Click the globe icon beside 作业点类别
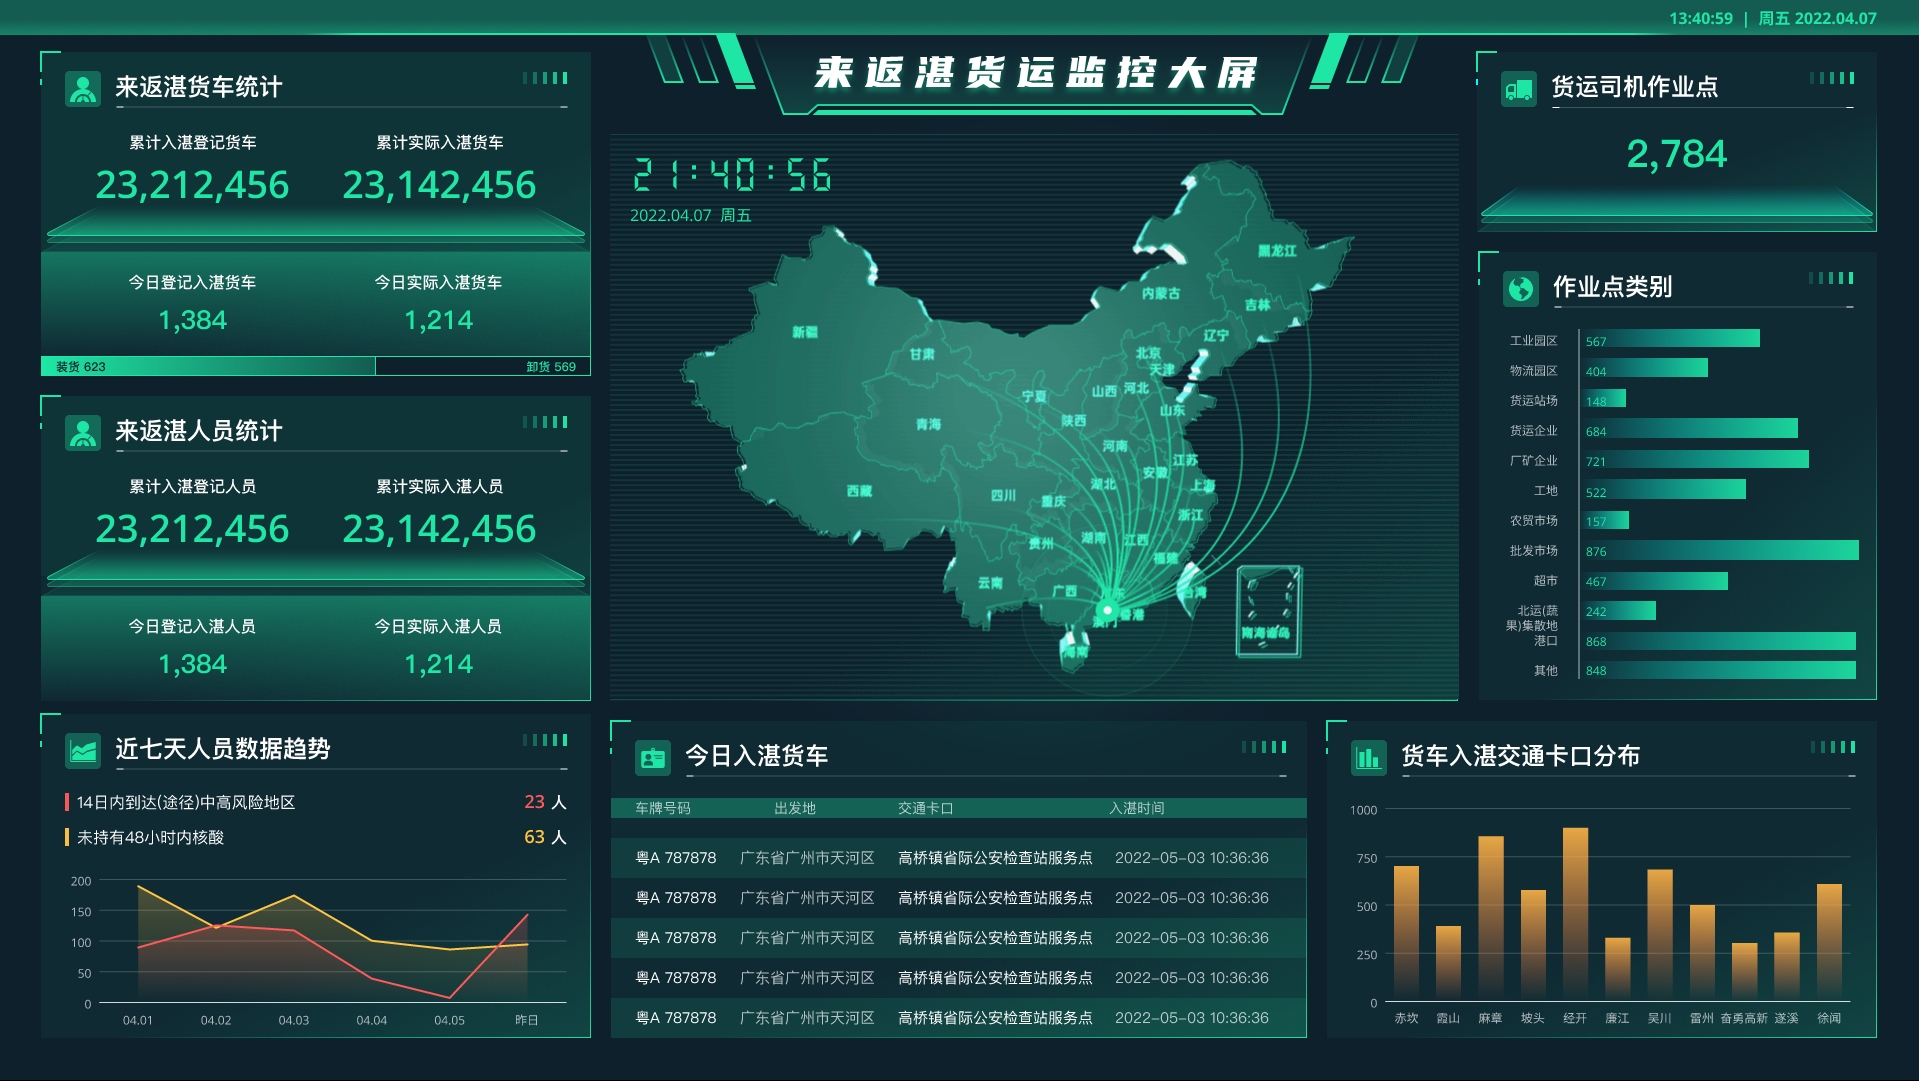This screenshot has height=1081, width=1919. click(1520, 289)
